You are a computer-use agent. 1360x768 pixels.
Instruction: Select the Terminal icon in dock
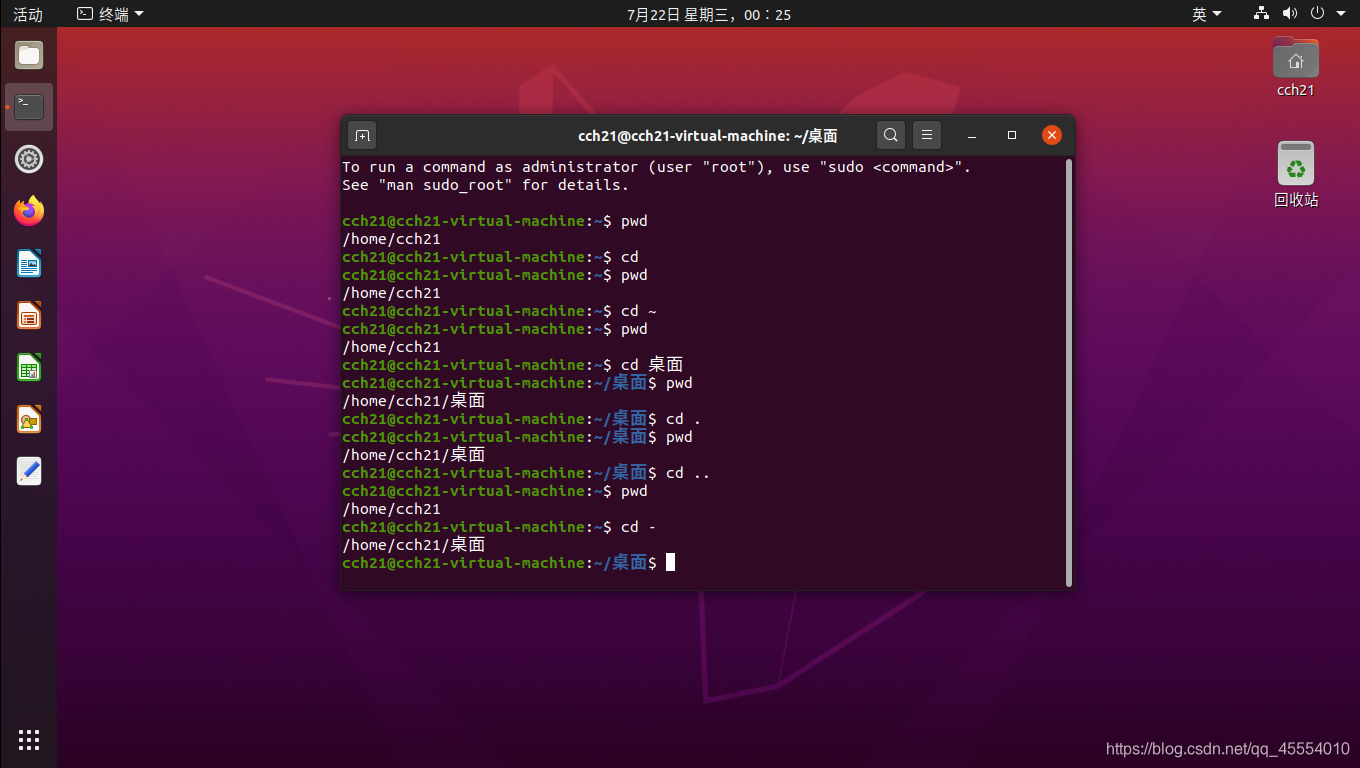point(29,107)
